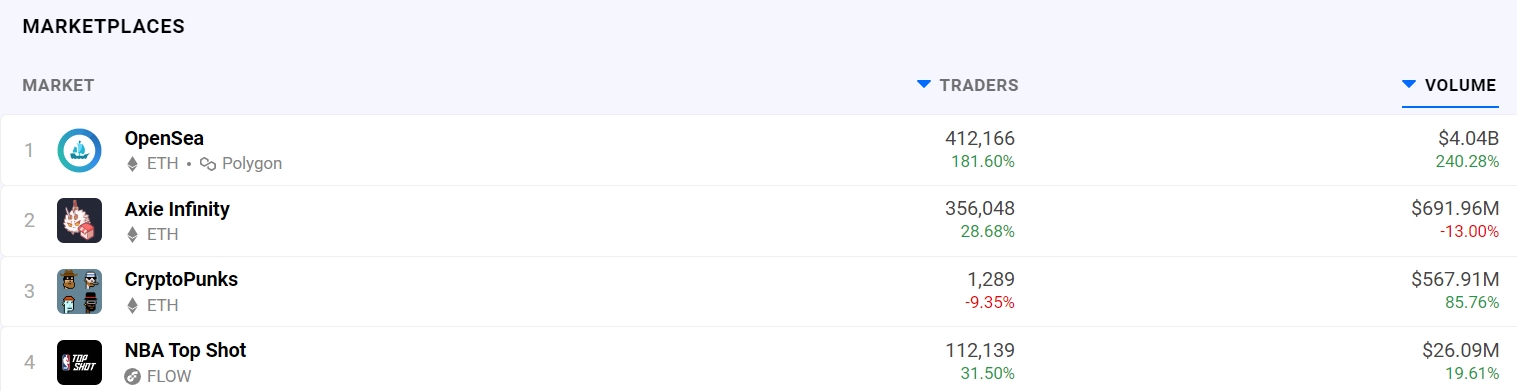This screenshot has width=1517, height=391.
Task: Open the Axie Infinity name link
Action: (177, 209)
